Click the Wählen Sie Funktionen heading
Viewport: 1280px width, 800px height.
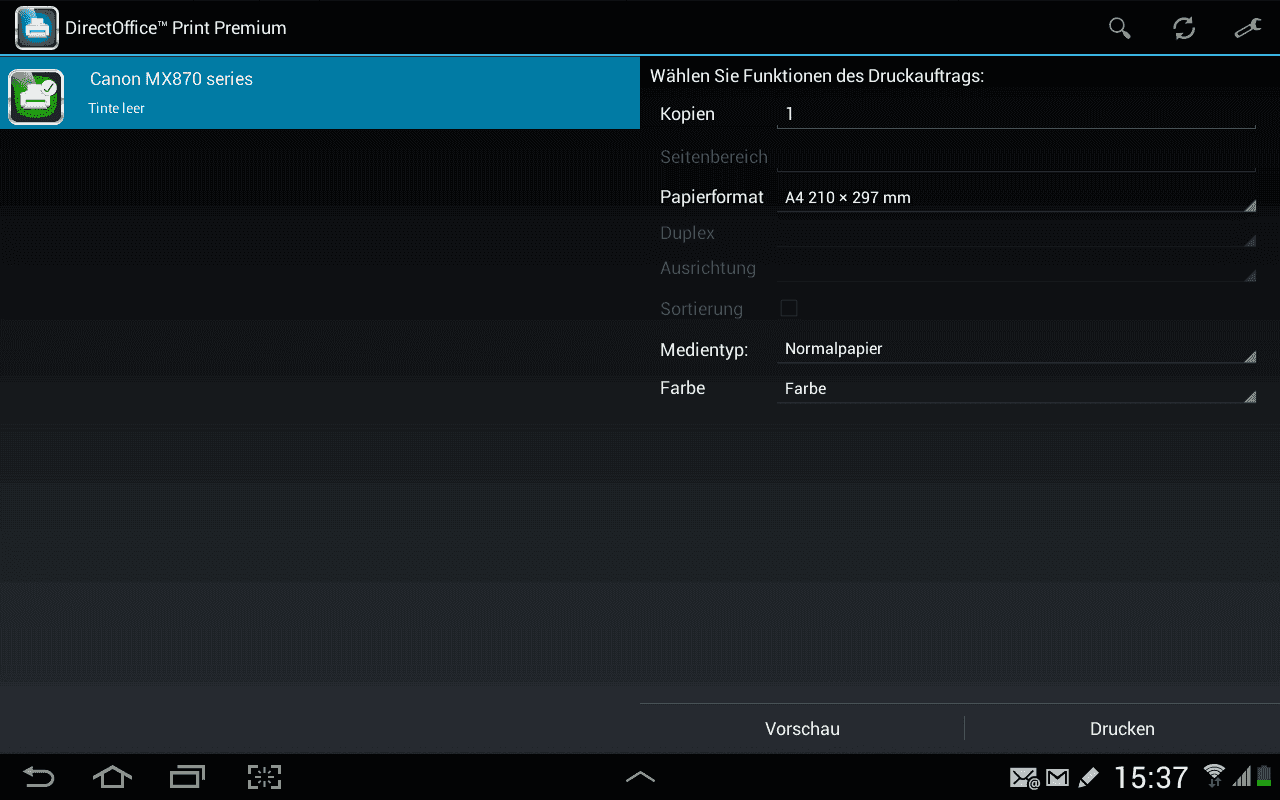click(x=817, y=76)
